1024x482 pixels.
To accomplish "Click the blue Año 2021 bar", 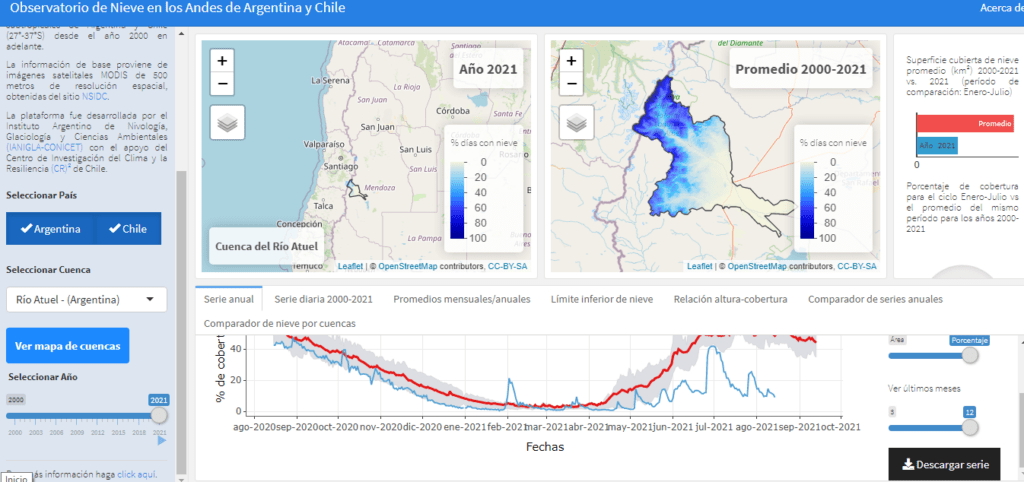I will point(936,146).
